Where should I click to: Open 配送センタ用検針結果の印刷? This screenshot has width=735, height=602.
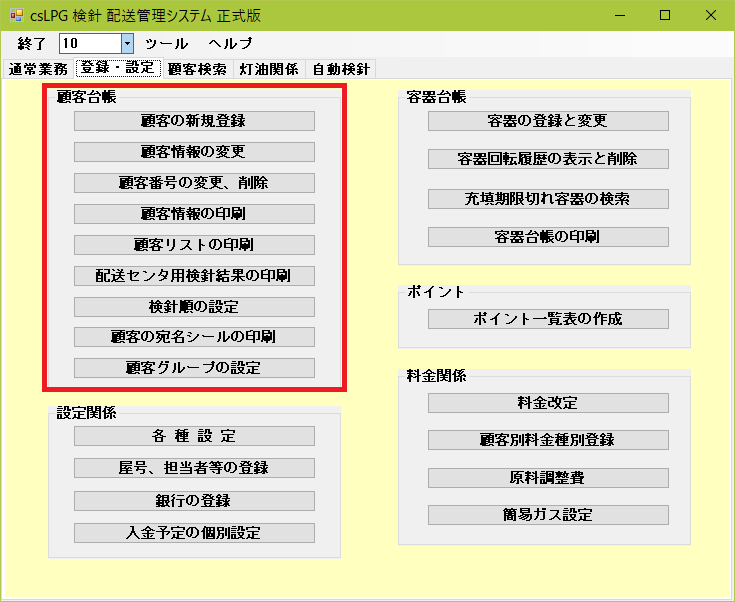pyautogui.click(x=194, y=276)
